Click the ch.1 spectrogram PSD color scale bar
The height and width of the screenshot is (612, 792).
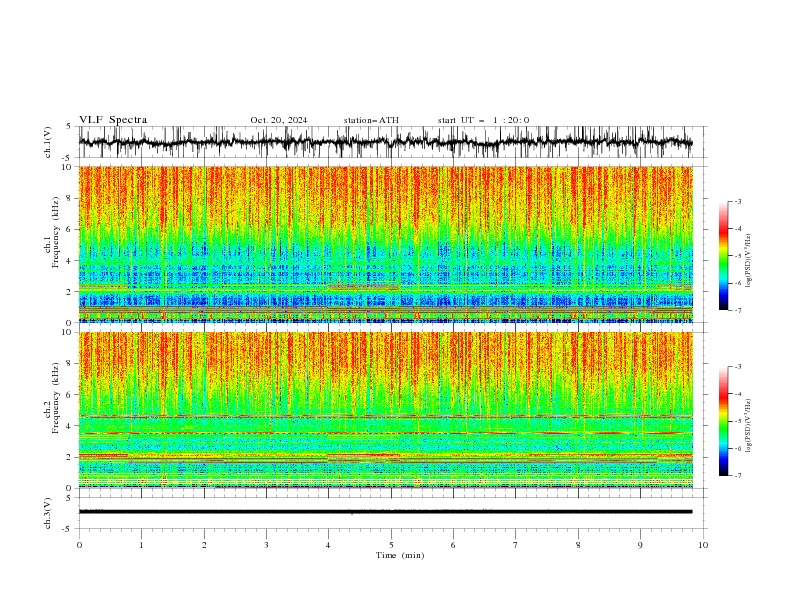pyautogui.click(x=723, y=256)
